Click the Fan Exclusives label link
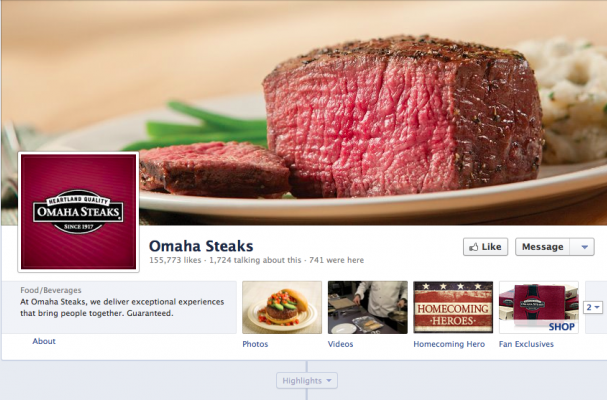 pos(526,344)
